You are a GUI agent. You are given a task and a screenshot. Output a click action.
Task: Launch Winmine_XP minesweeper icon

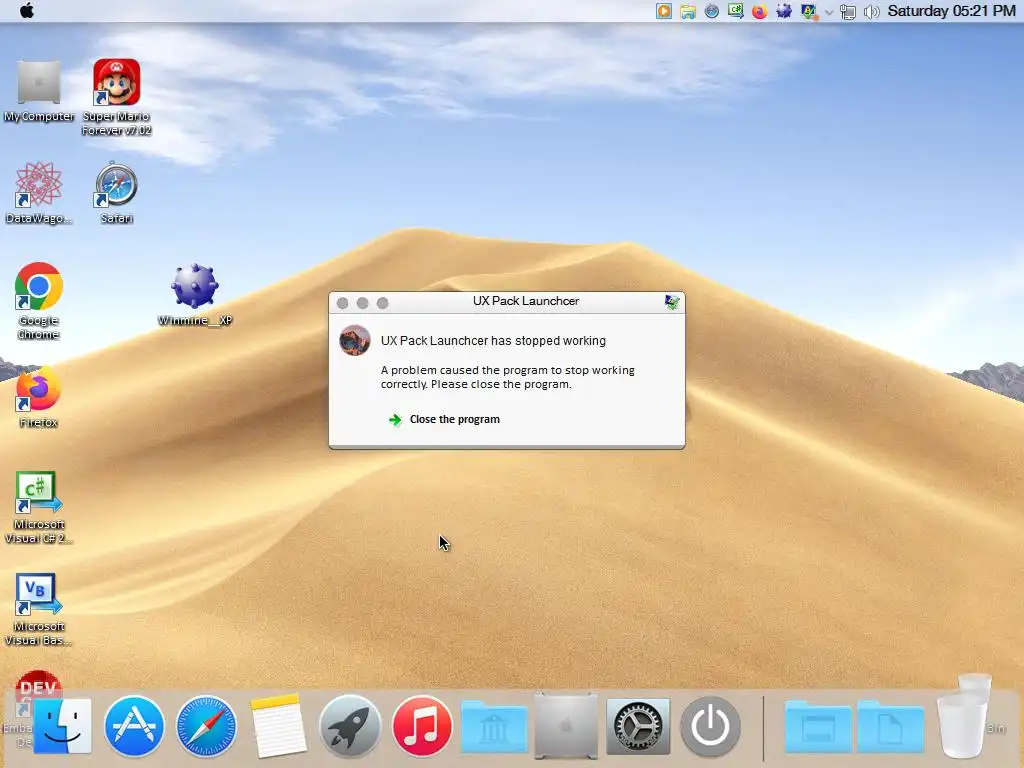pos(195,295)
